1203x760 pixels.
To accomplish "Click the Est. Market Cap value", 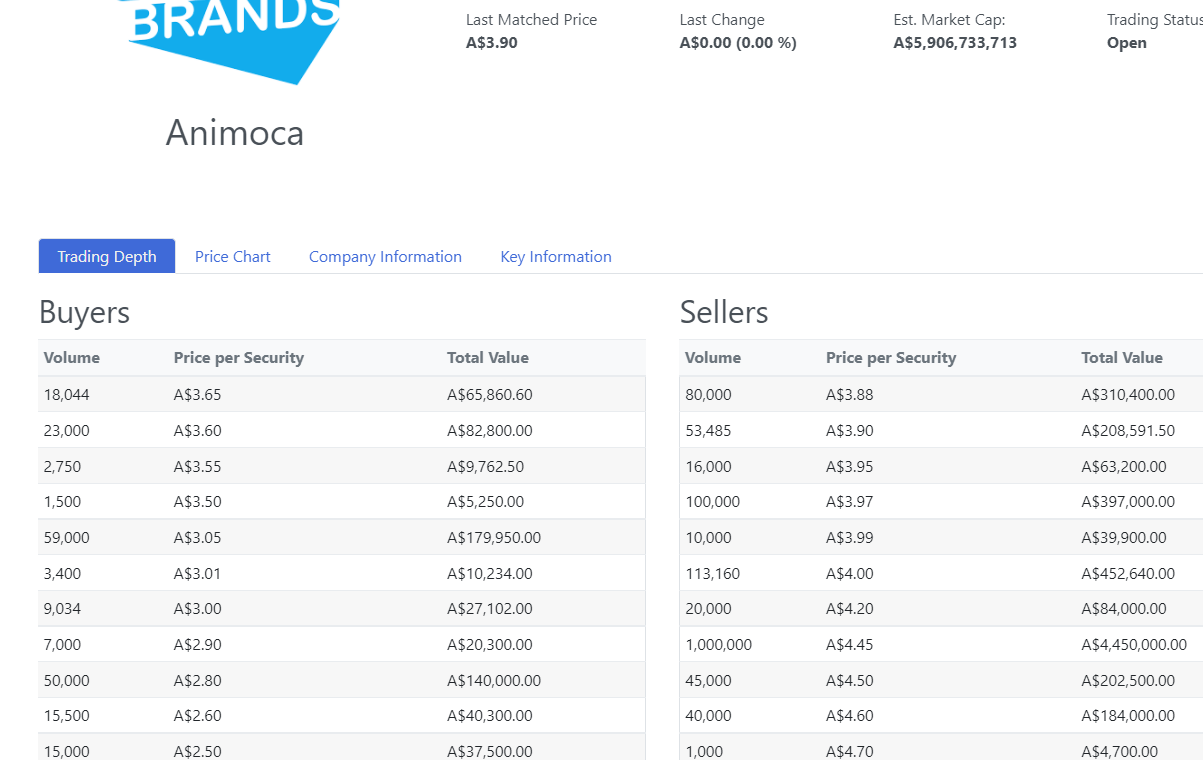I will pos(955,43).
